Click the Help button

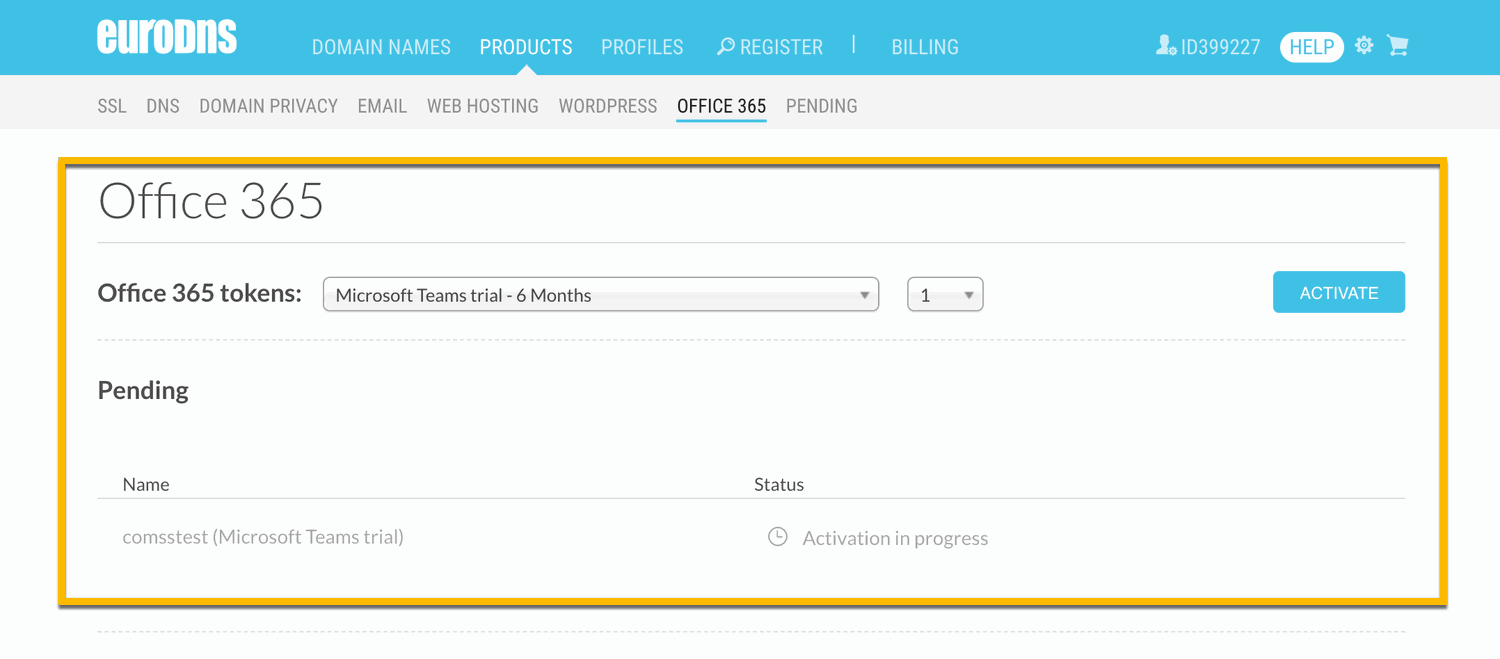1311,47
